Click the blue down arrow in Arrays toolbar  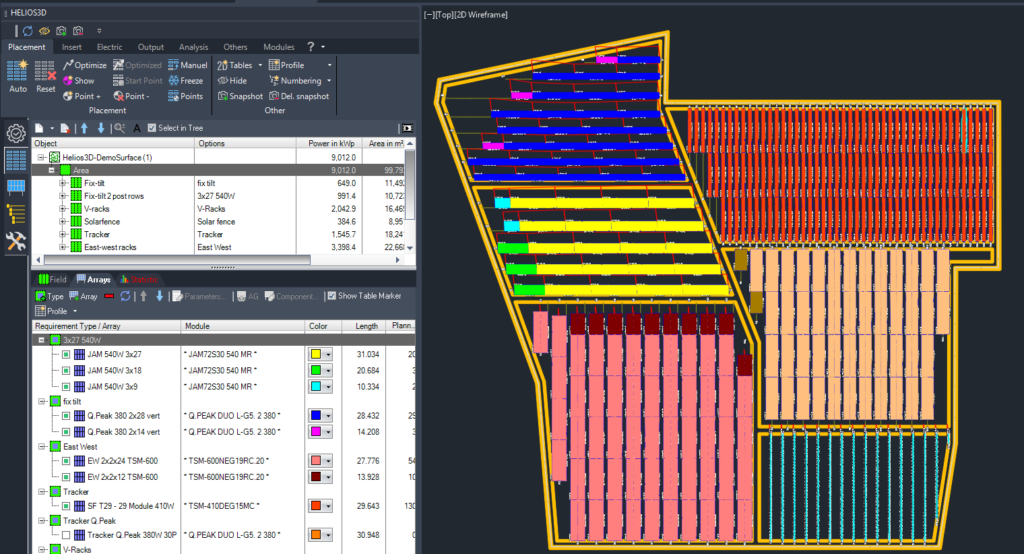click(x=159, y=296)
